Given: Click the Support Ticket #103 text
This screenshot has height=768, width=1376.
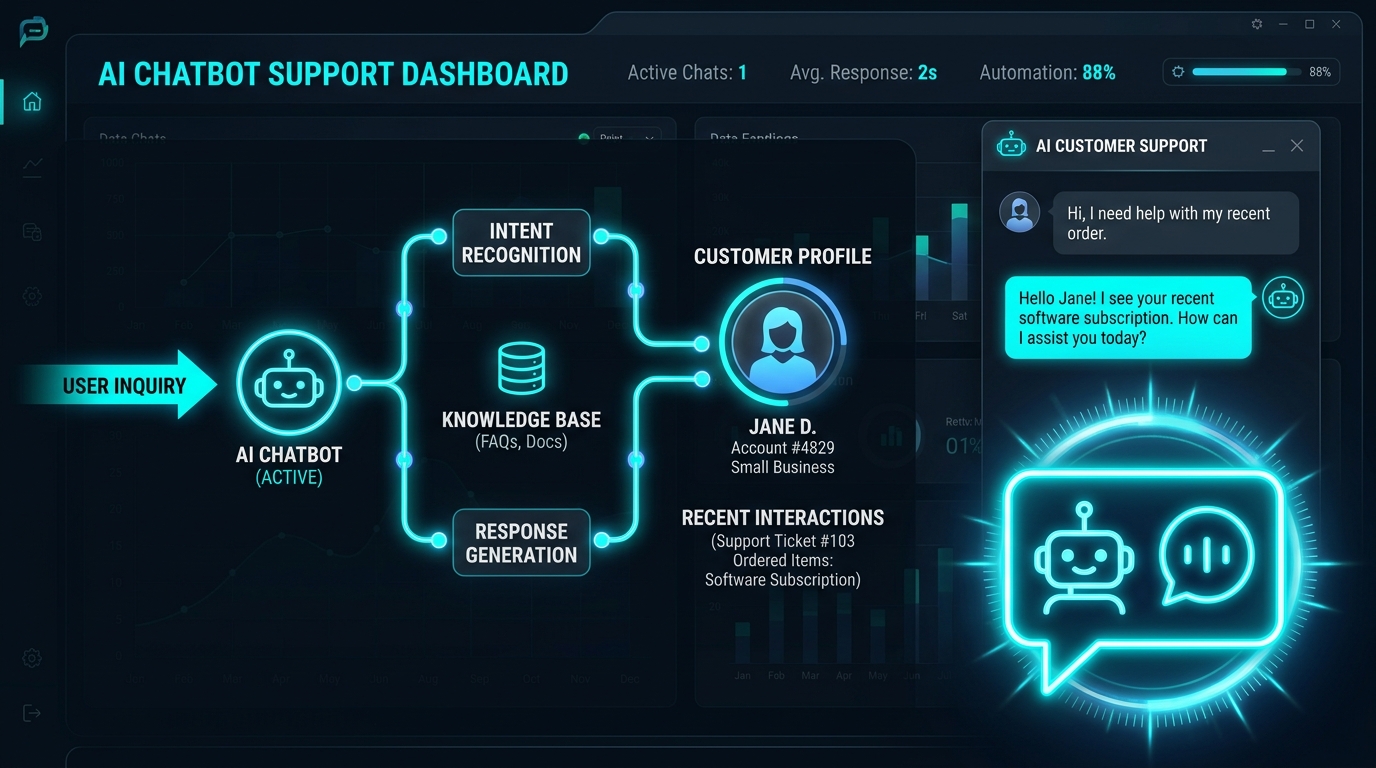Looking at the screenshot, I should [783, 541].
